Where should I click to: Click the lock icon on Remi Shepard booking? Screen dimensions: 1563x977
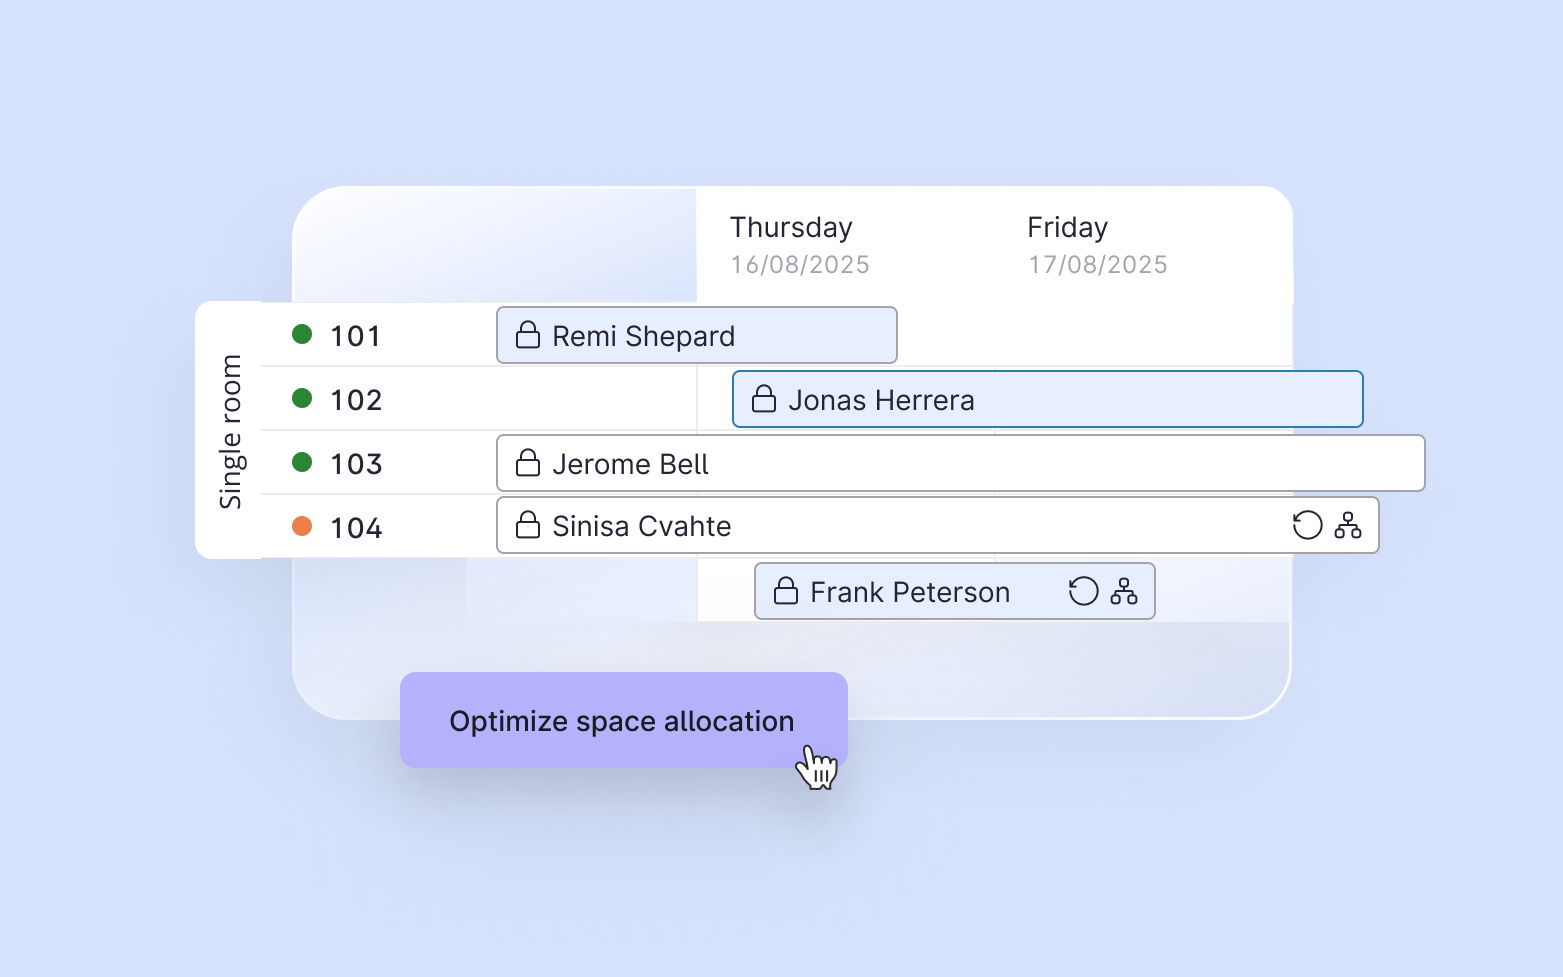click(528, 335)
